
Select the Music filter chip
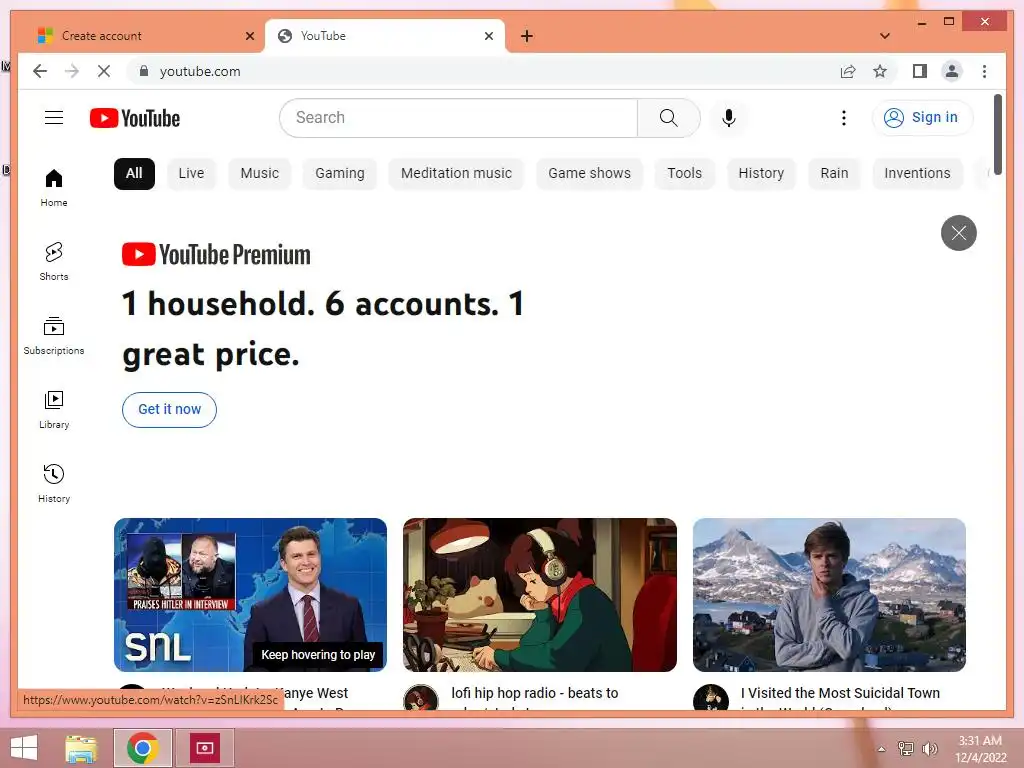(x=259, y=173)
